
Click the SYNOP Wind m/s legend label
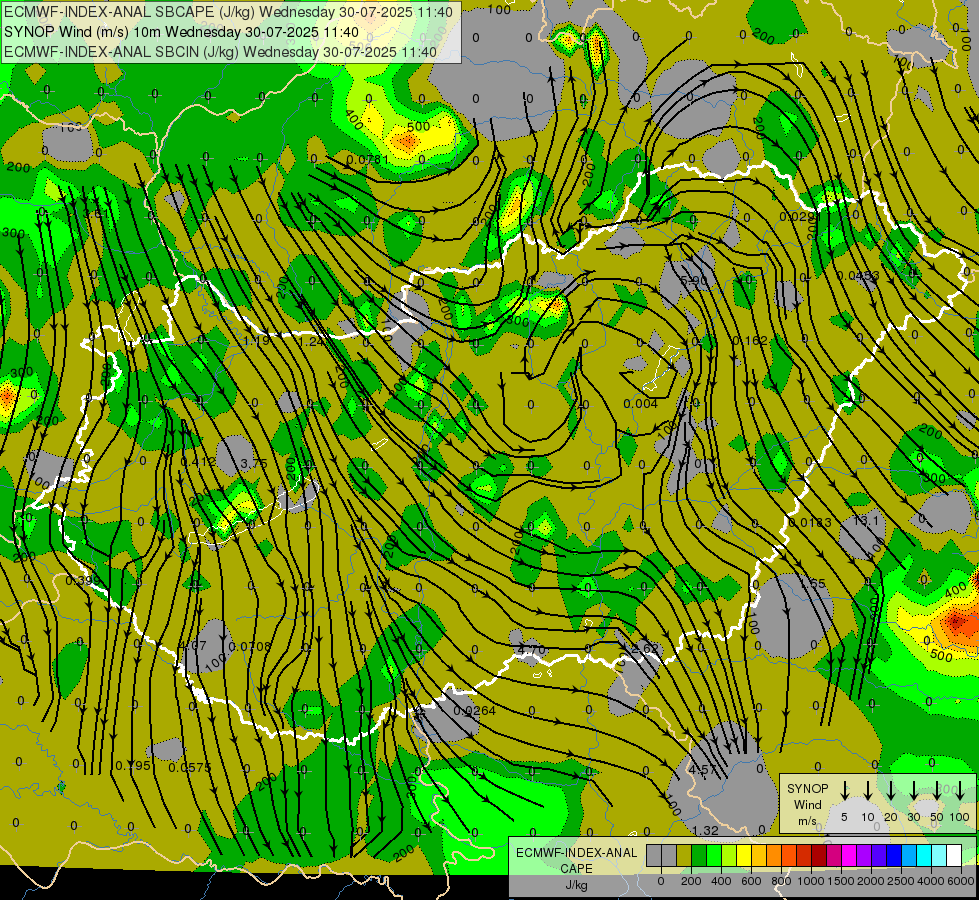tap(807, 805)
